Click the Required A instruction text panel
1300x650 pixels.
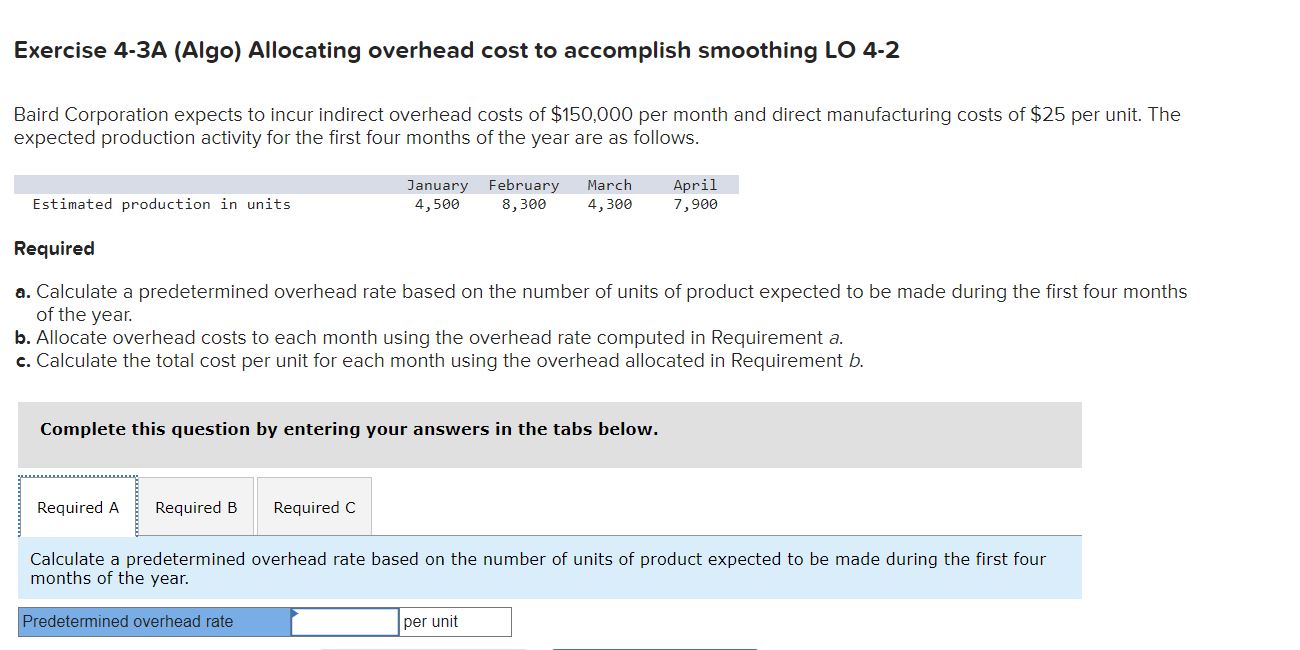point(538,567)
